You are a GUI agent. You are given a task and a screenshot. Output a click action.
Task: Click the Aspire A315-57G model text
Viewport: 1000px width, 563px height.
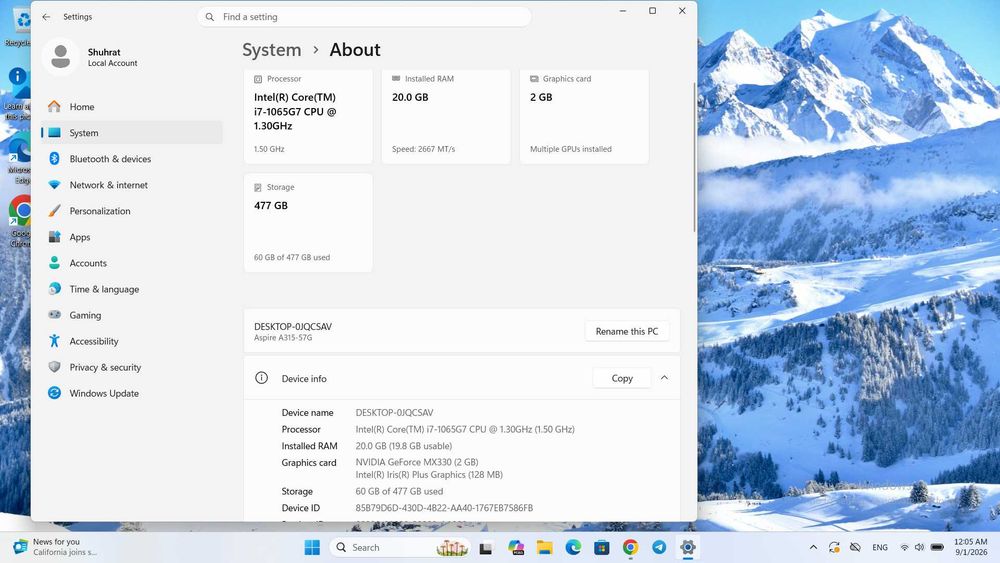[283, 338]
